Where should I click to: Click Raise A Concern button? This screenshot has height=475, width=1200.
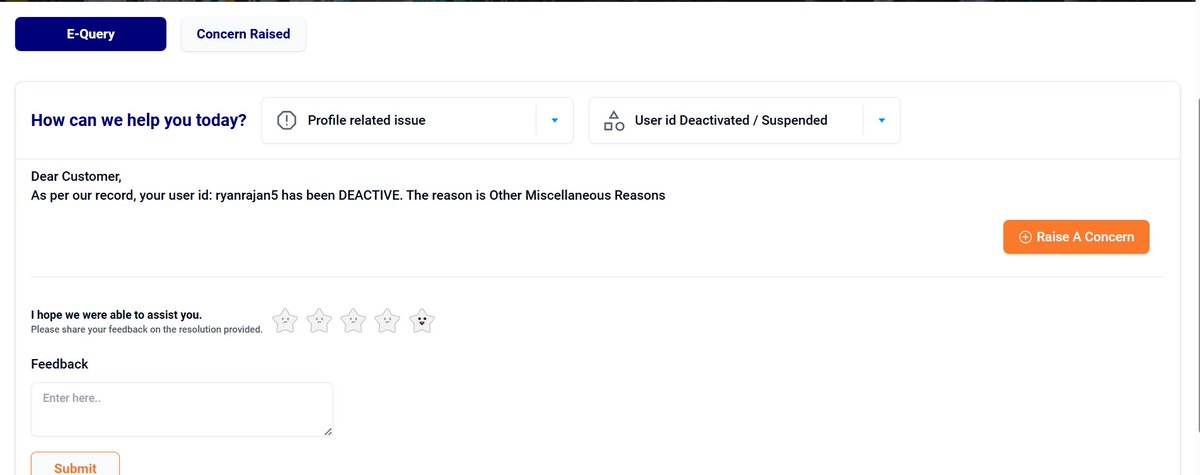coord(1076,237)
